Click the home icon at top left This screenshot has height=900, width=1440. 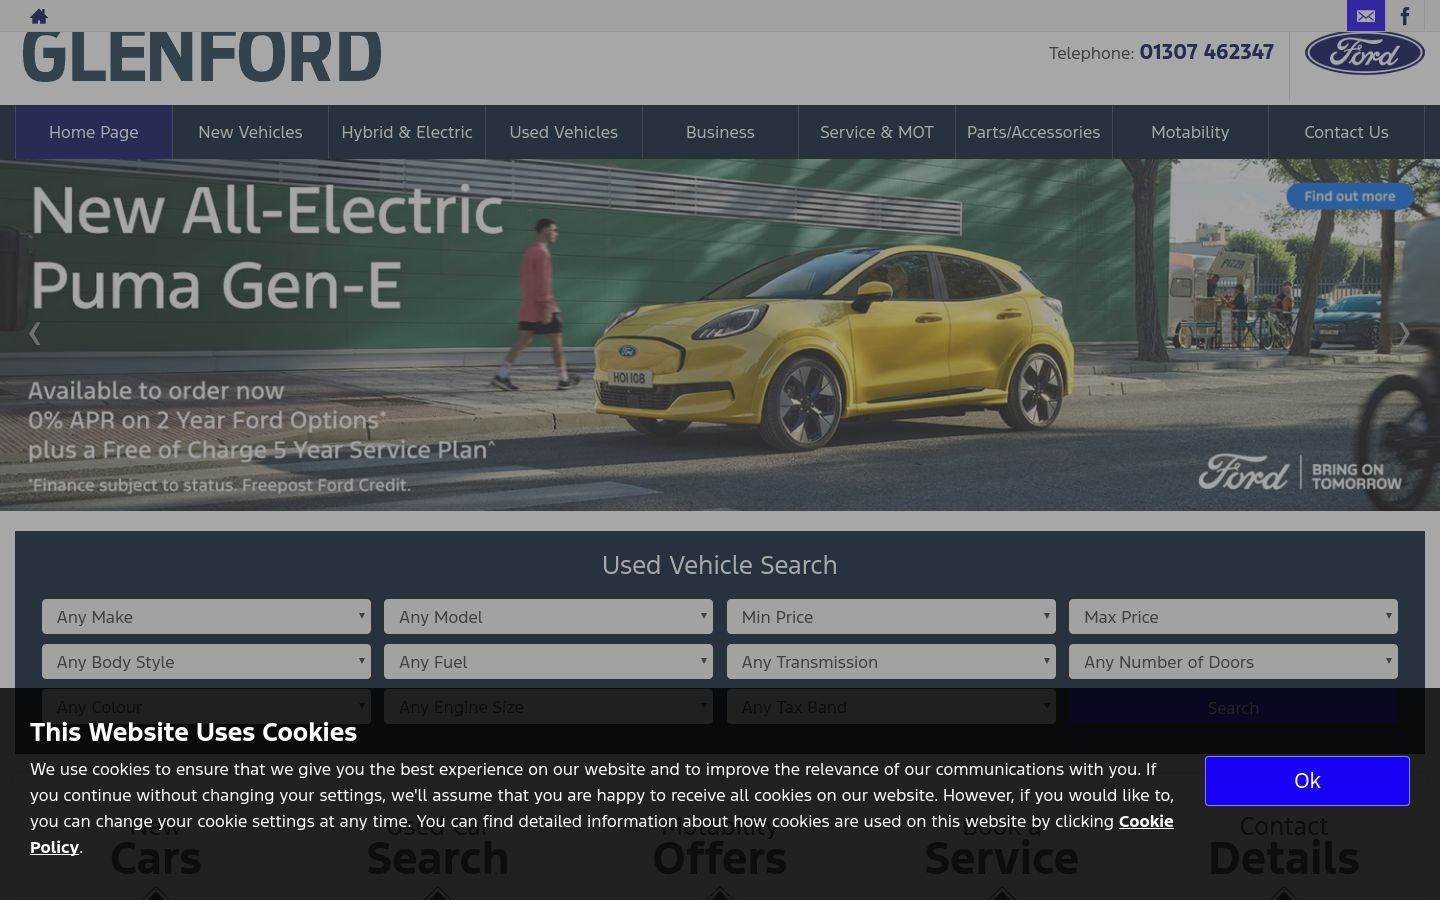point(39,16)
